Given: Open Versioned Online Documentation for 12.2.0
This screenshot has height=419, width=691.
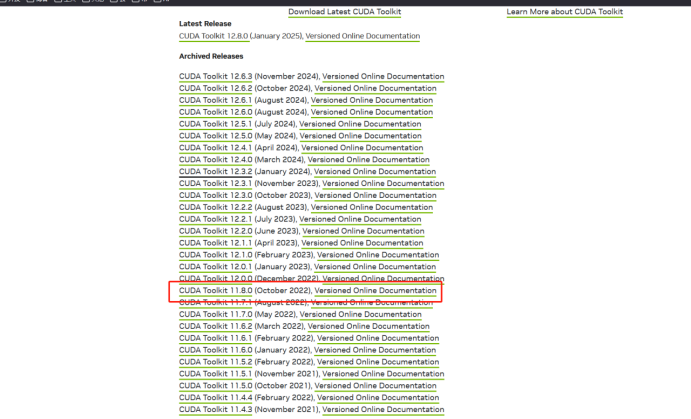Looking at the screenshot, I should click(363, 231).
